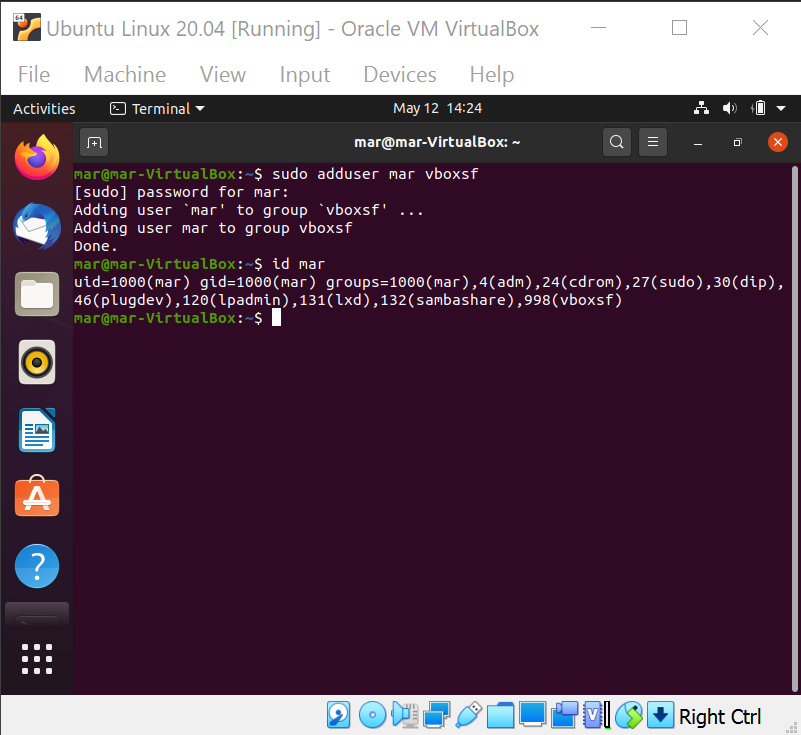Open the terminal hamburger menu
This screenshot has width=801, height=735.
(x=653, y=142)
